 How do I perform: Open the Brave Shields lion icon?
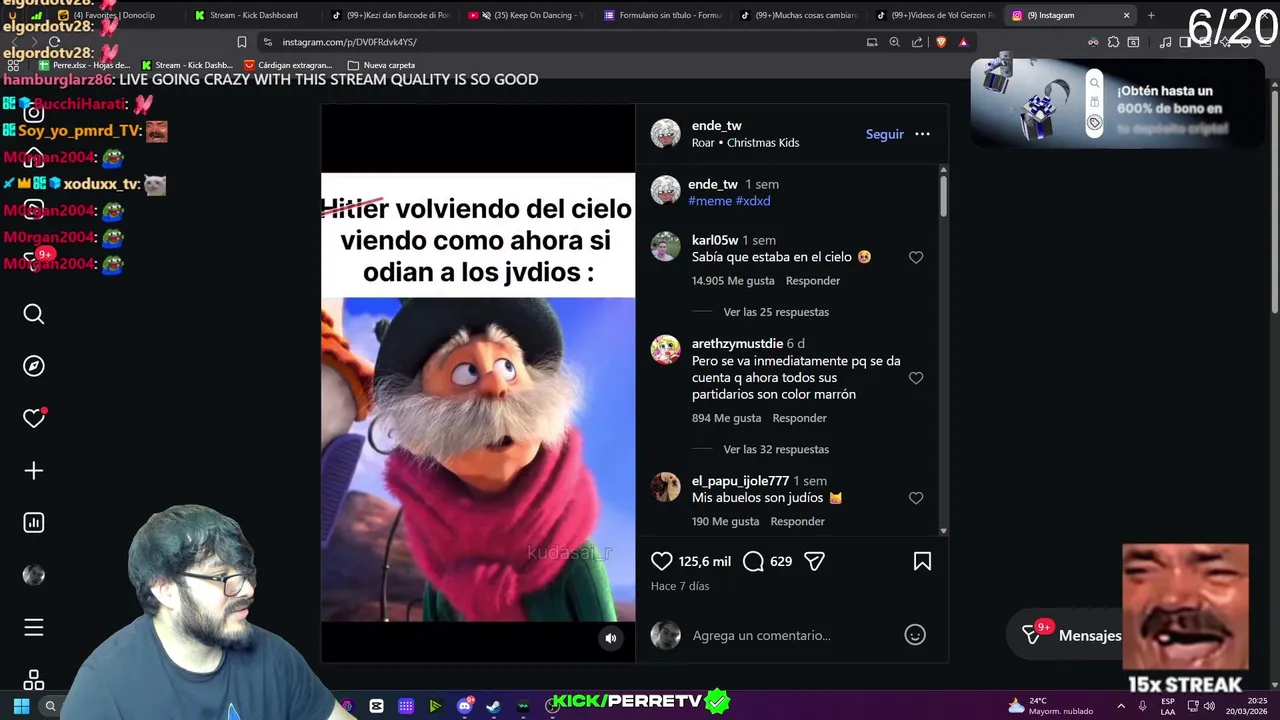coord(940,42)
